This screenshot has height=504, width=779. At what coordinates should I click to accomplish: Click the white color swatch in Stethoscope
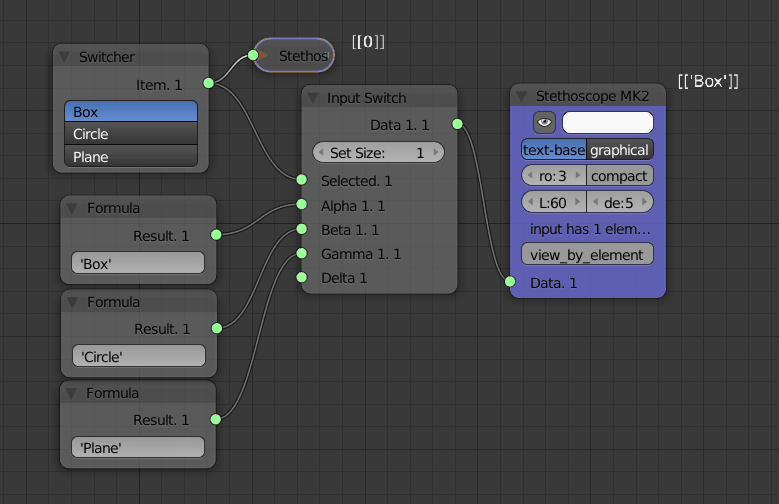click(x=608, y=122)
